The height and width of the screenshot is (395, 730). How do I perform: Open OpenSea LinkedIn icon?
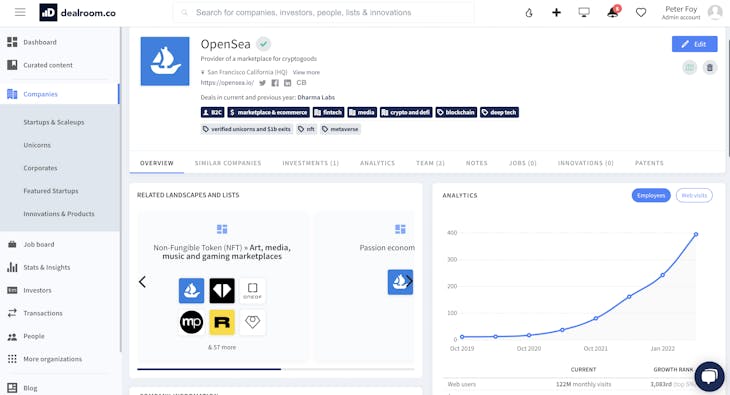(288, 83)
